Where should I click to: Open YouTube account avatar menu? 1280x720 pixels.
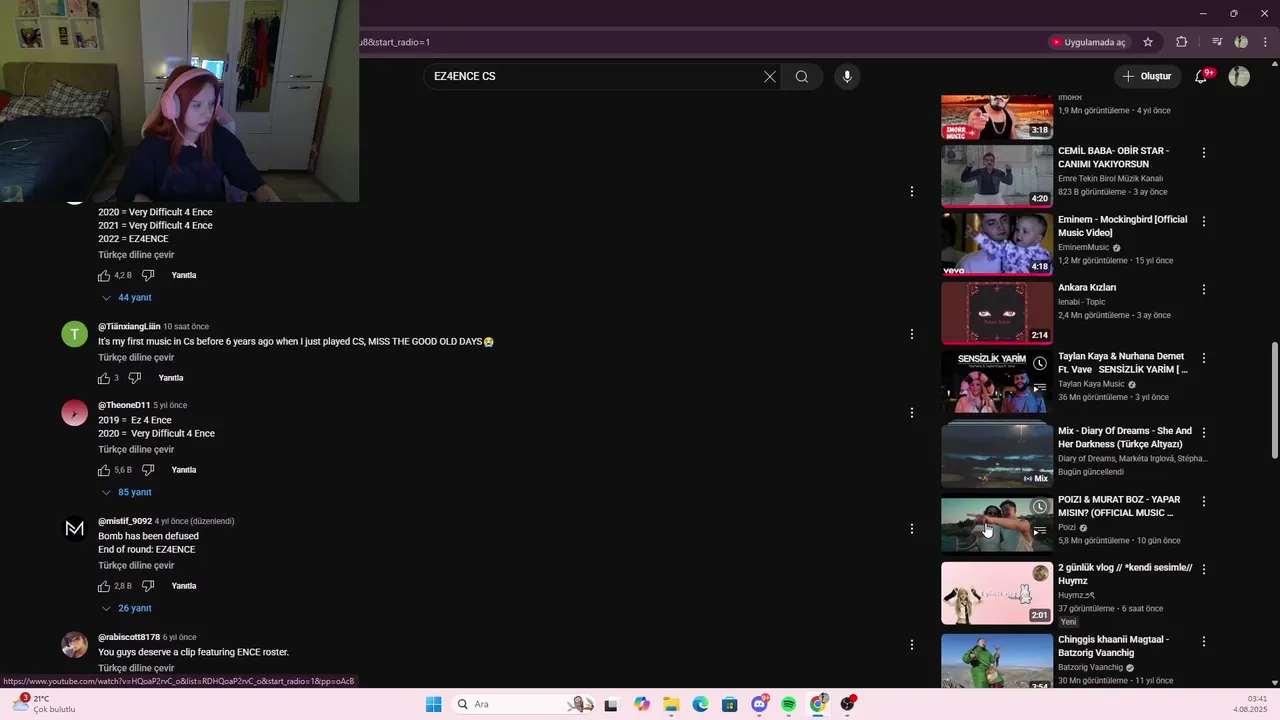[1239, 76]
